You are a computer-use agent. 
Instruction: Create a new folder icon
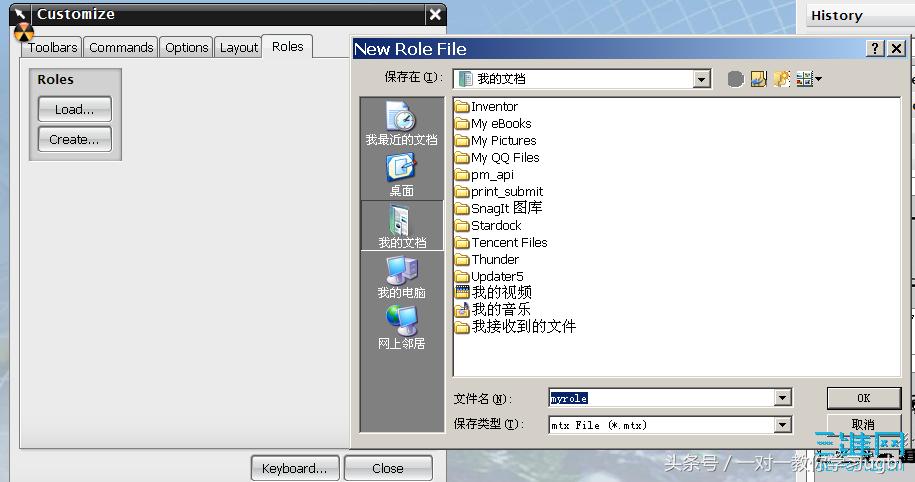[x=782, y=79]
